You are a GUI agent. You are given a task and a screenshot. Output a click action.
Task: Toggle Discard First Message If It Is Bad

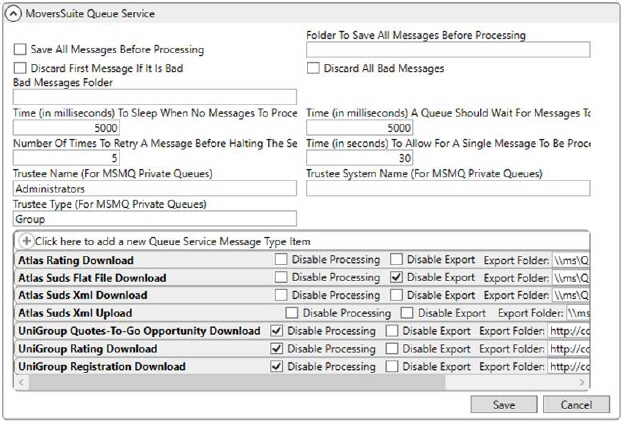(x=21, y=69)
